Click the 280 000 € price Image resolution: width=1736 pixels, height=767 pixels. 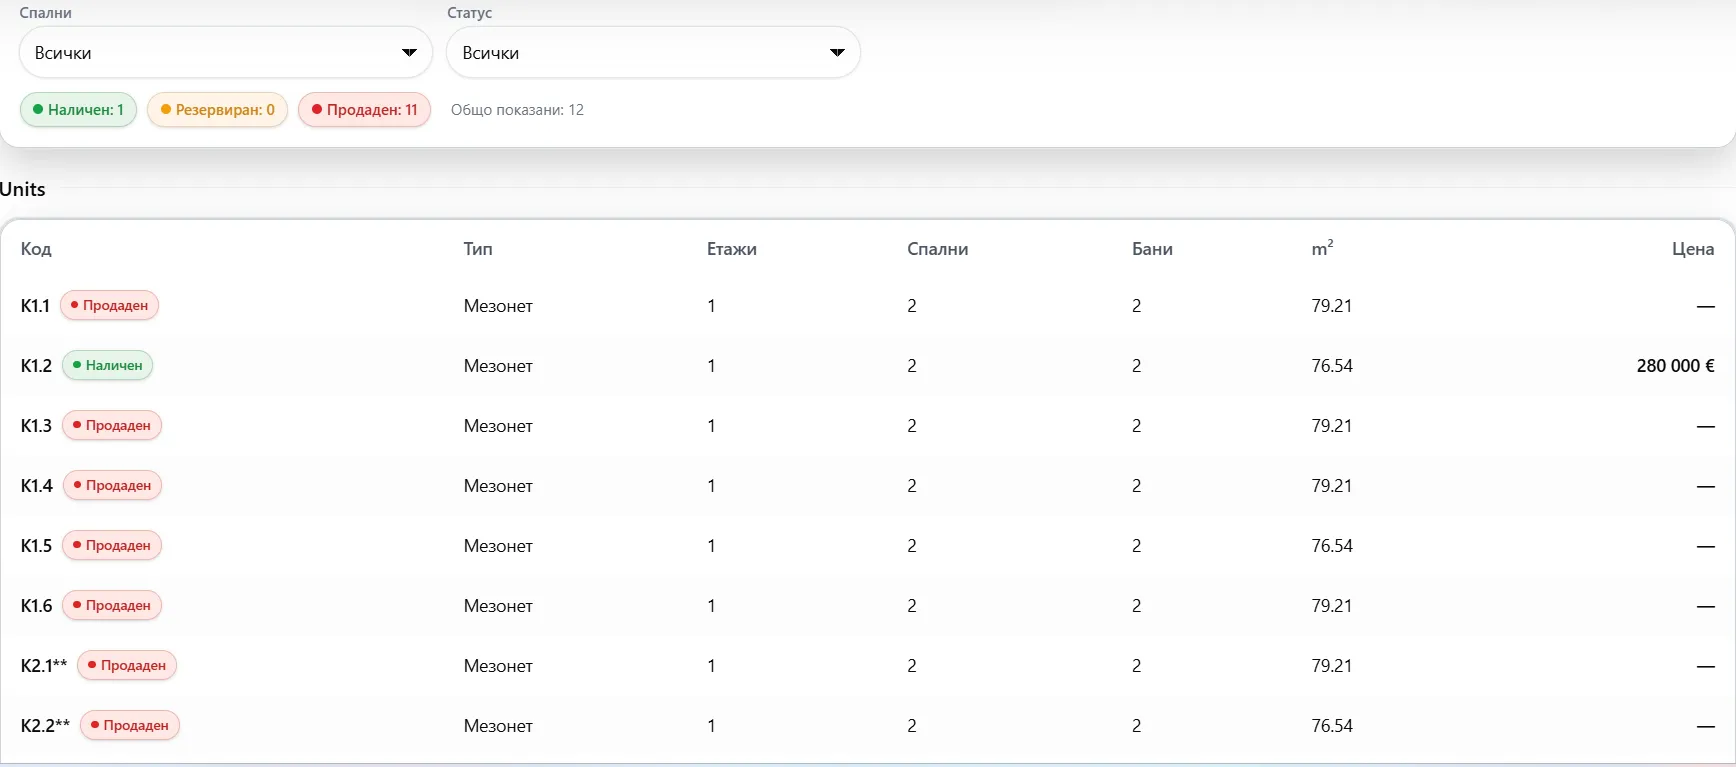click(x=1675, y=366)
